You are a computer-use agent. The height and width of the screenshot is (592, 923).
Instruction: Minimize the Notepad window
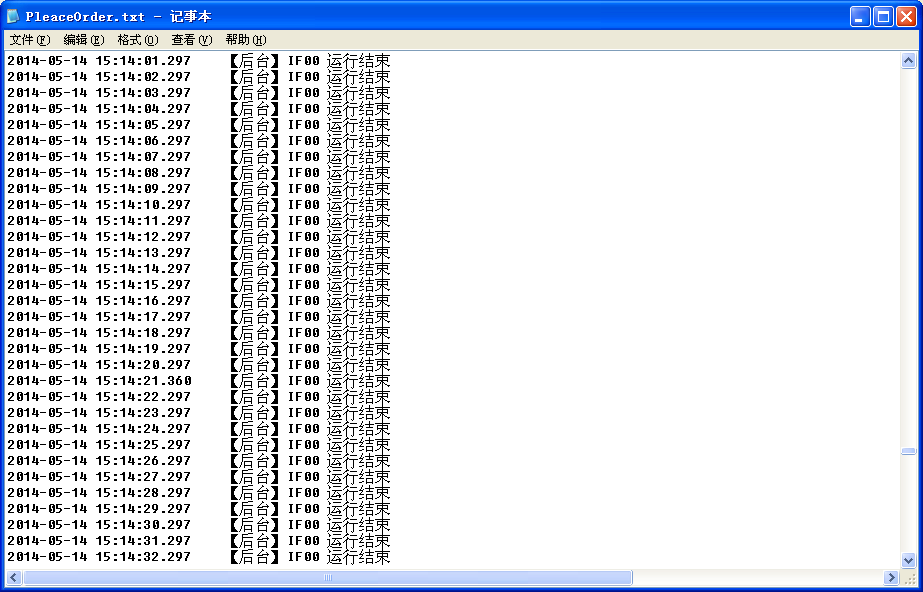click(860, 16)
